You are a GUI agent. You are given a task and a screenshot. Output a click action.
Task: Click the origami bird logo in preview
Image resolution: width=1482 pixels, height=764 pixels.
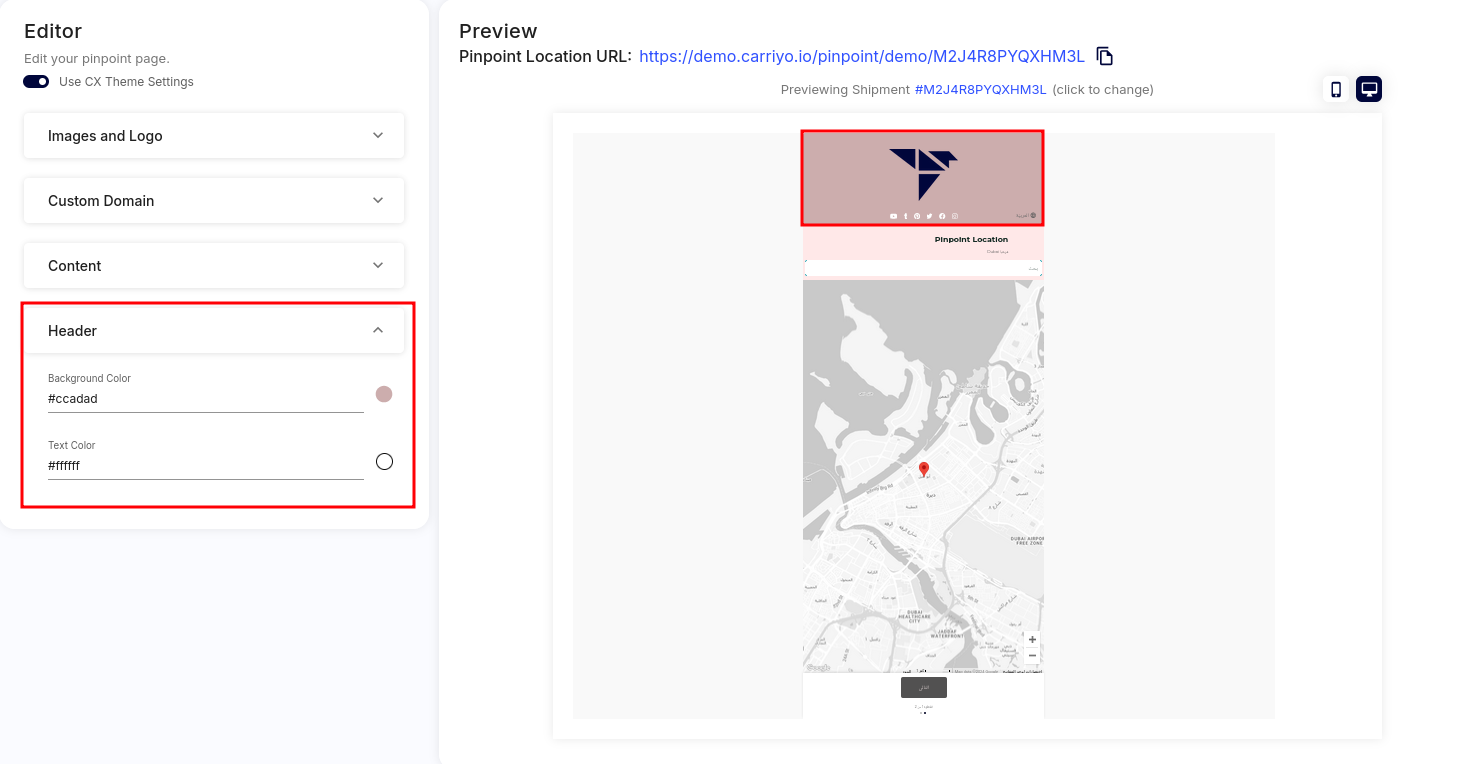click(923, 174)
